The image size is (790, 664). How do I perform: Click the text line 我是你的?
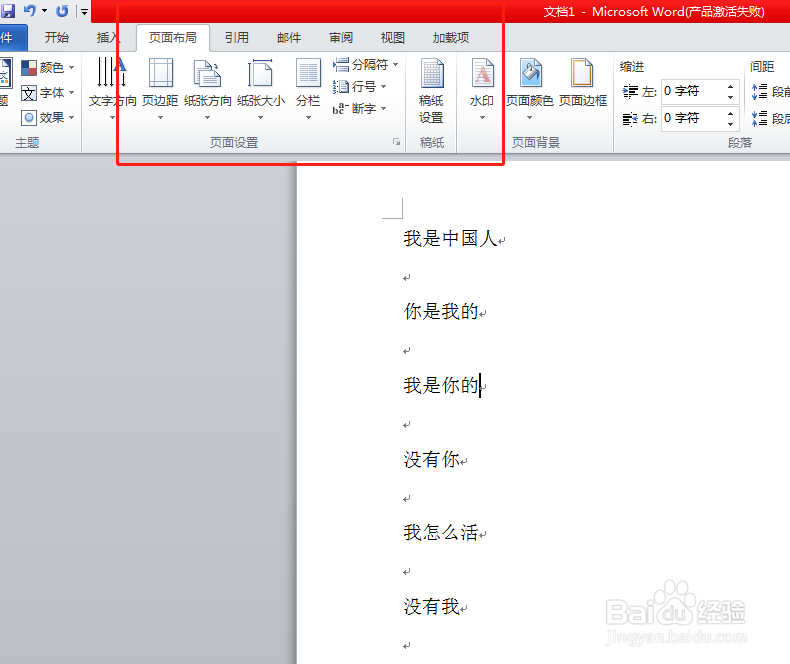pos(441,385)
